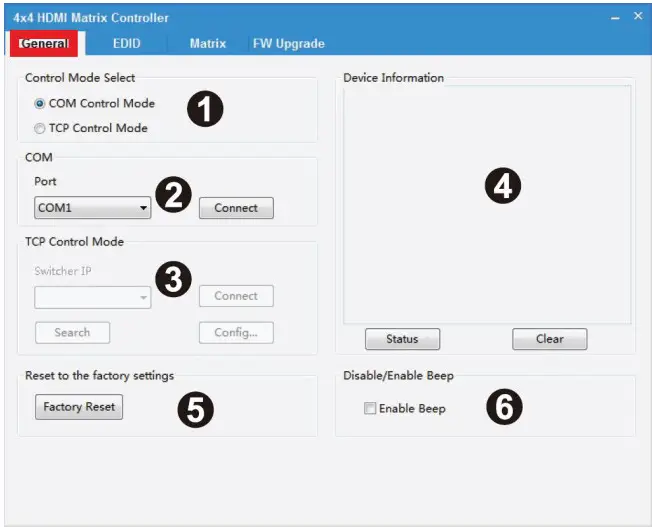Switch to the General tab

(x=44, y=43)
